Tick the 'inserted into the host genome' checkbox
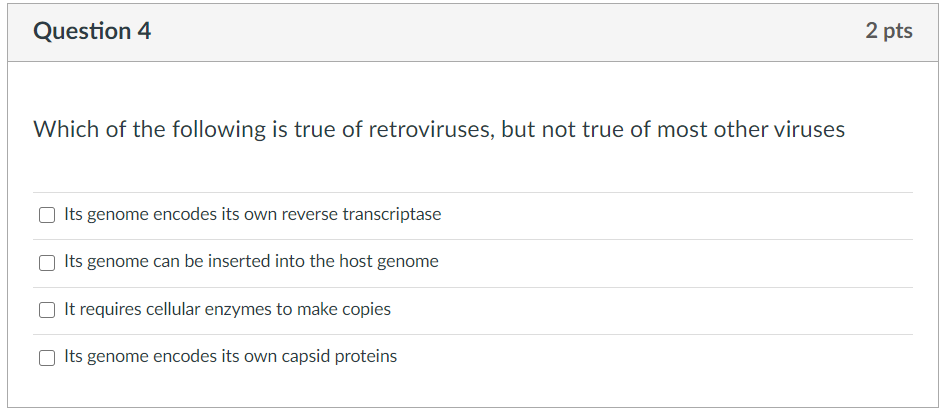This screenshot has height=411, width=943. [47, 262]
